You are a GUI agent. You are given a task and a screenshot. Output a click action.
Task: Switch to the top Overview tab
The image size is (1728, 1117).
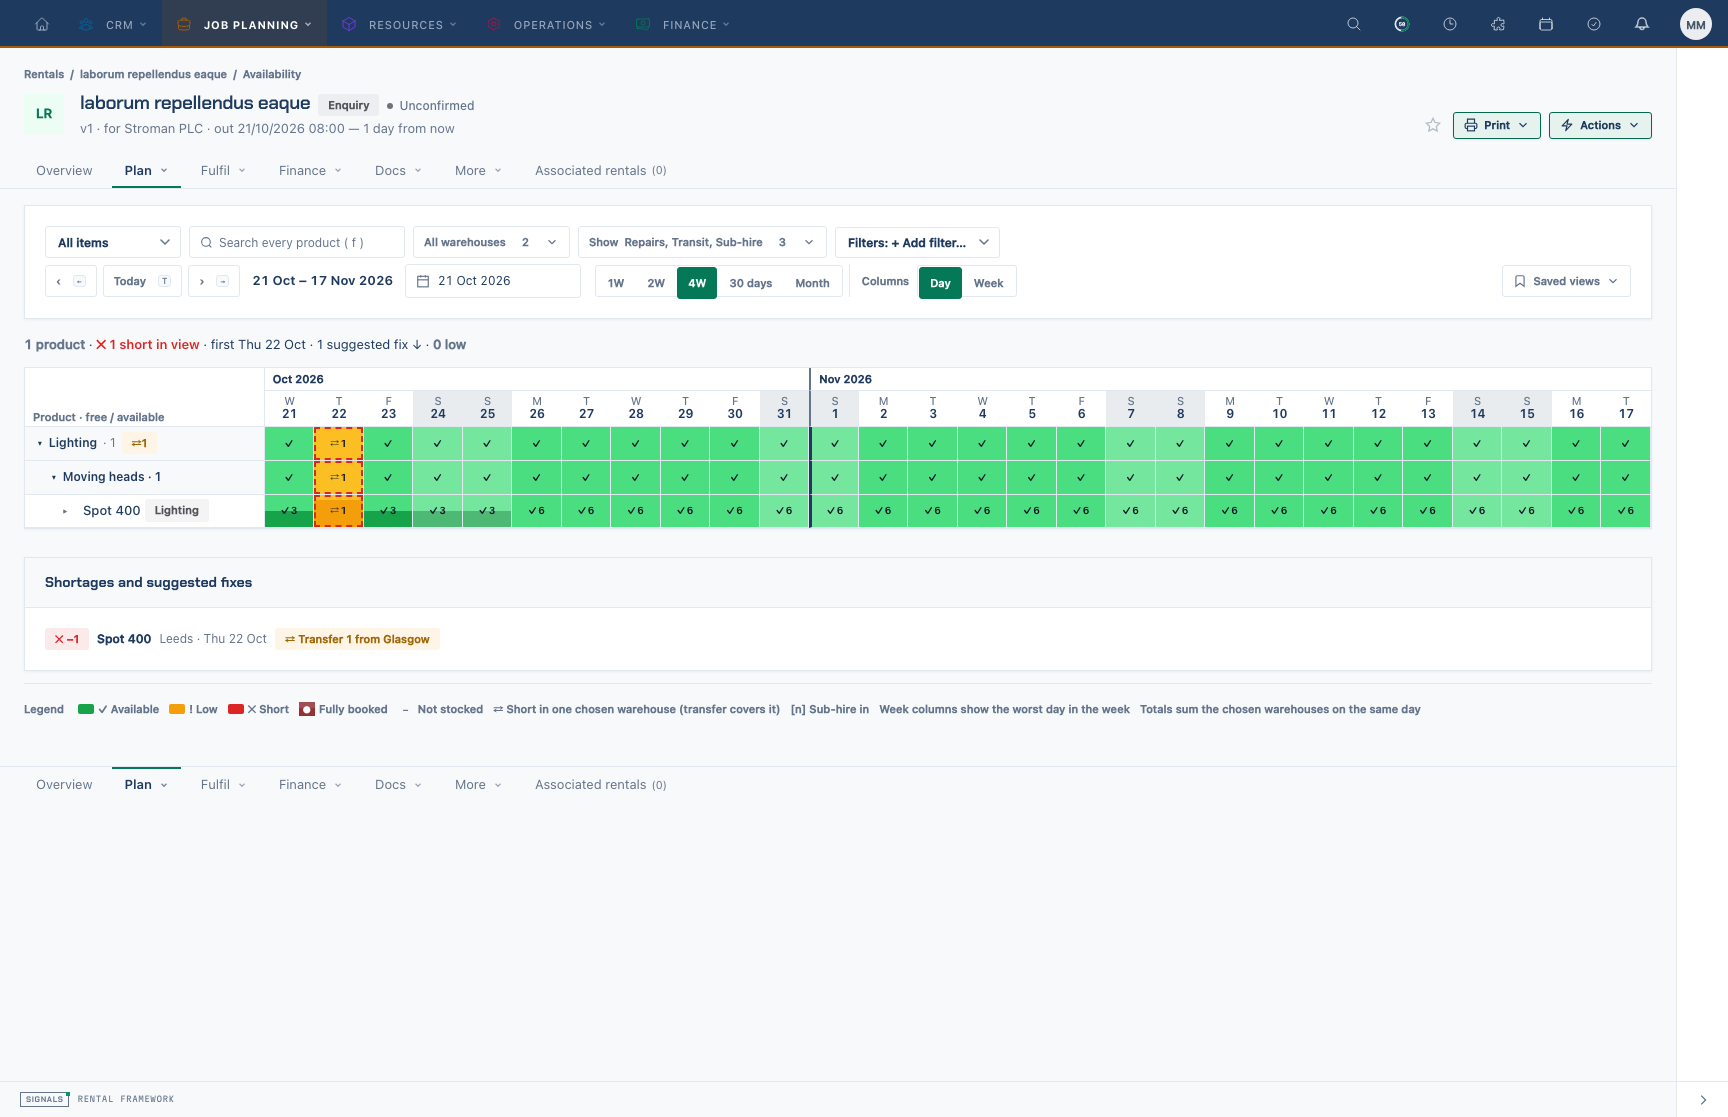(x=64, y=170)
